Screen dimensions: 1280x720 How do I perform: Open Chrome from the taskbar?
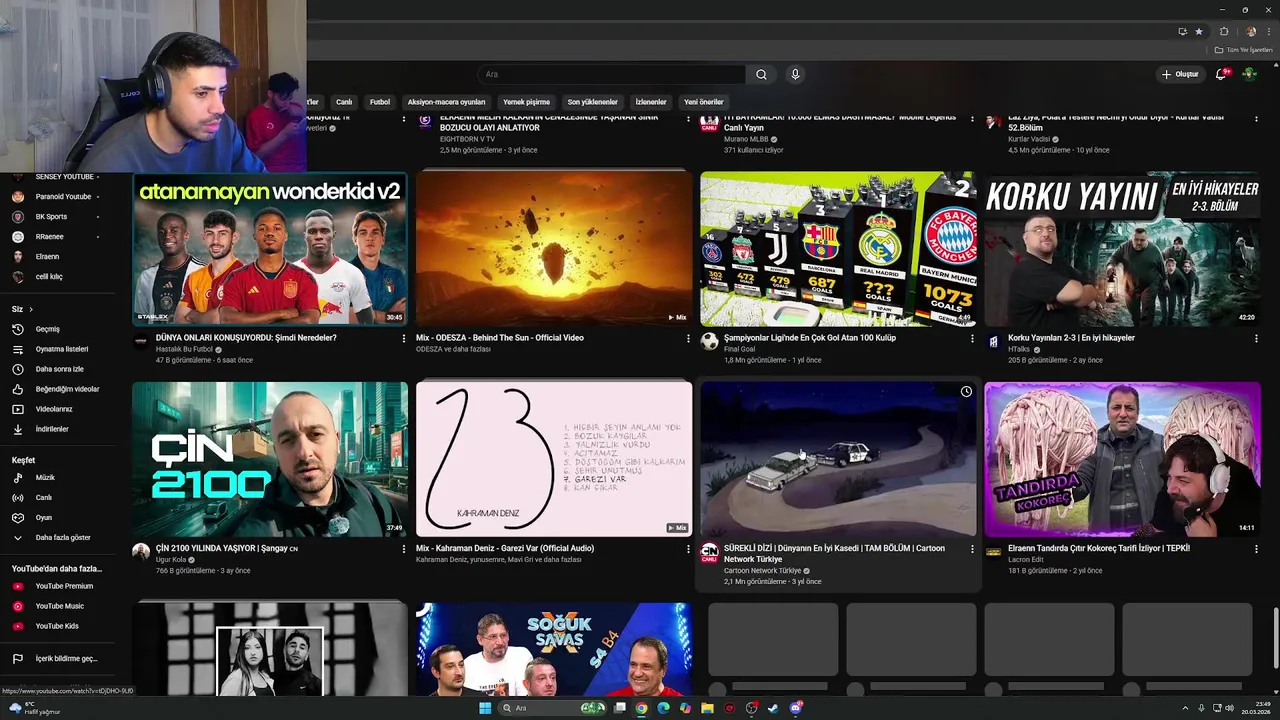pos(641,708)
